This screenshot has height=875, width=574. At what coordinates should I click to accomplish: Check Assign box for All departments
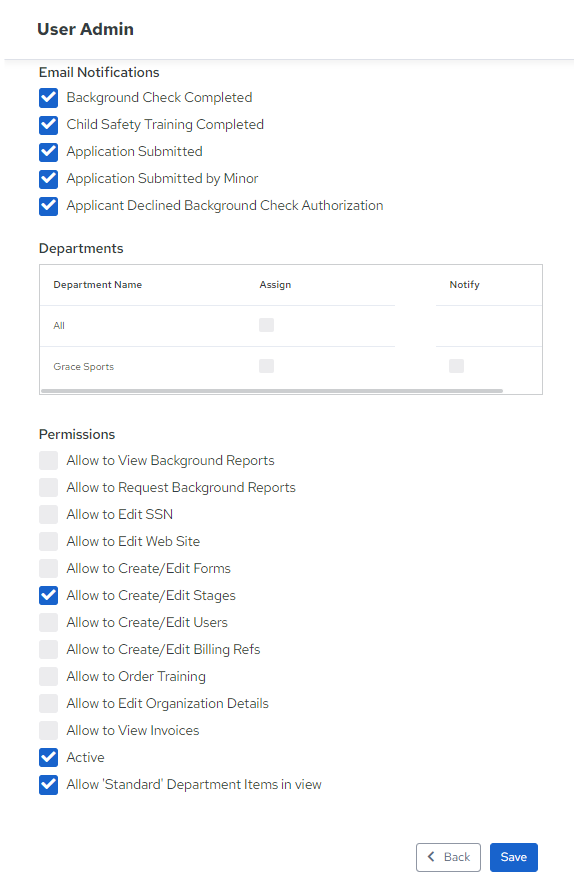[267, 325]
